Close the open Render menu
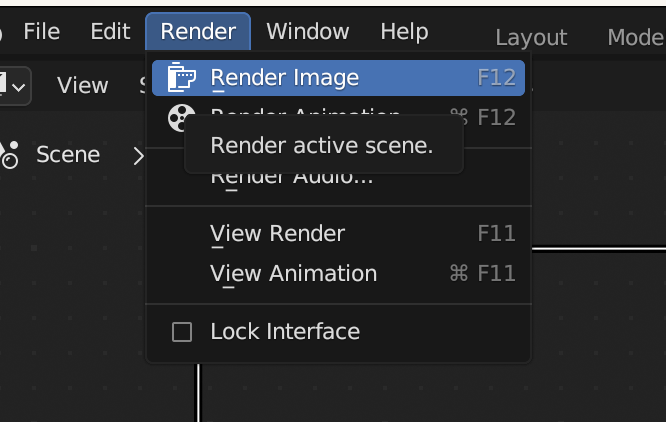The height and width of the screenshot is (422, 666). point(198,32)
